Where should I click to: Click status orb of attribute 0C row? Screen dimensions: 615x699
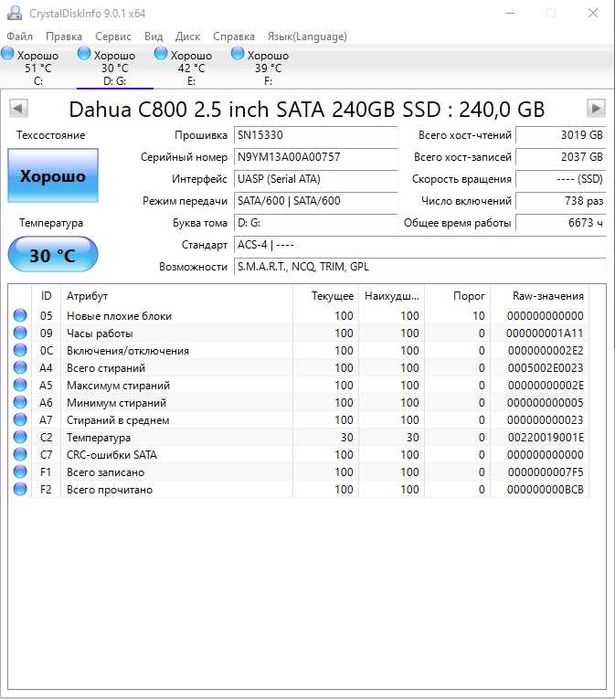click(x=20, y=350)
